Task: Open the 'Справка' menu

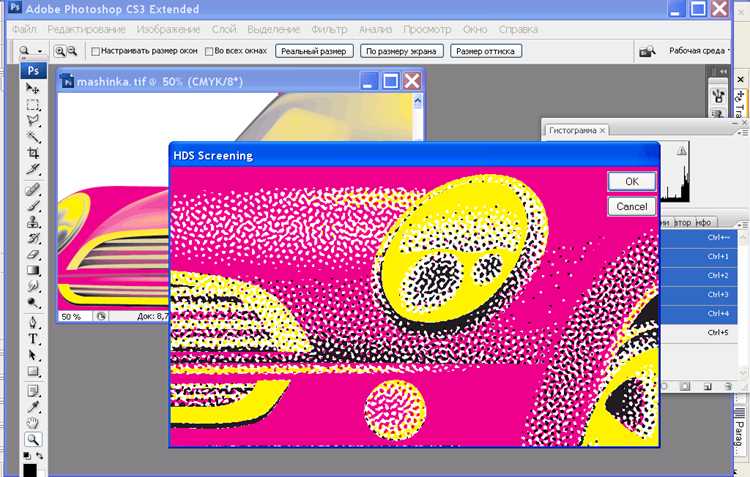Action: pyautogui.click(x=518, y=29)
